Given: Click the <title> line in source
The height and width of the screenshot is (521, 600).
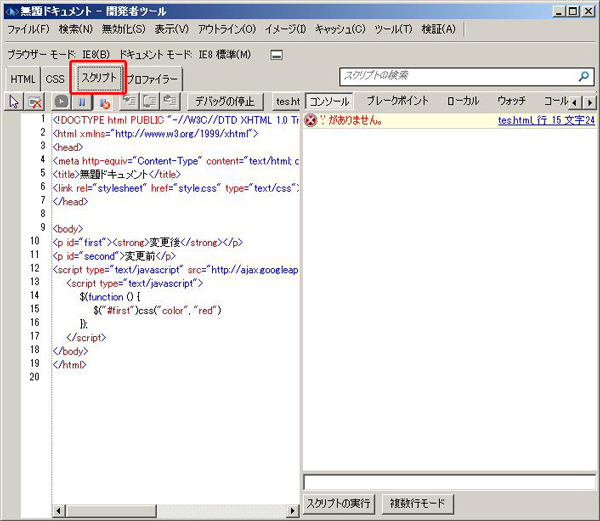Looking at the screenshot, I should [x=117, y=174].
